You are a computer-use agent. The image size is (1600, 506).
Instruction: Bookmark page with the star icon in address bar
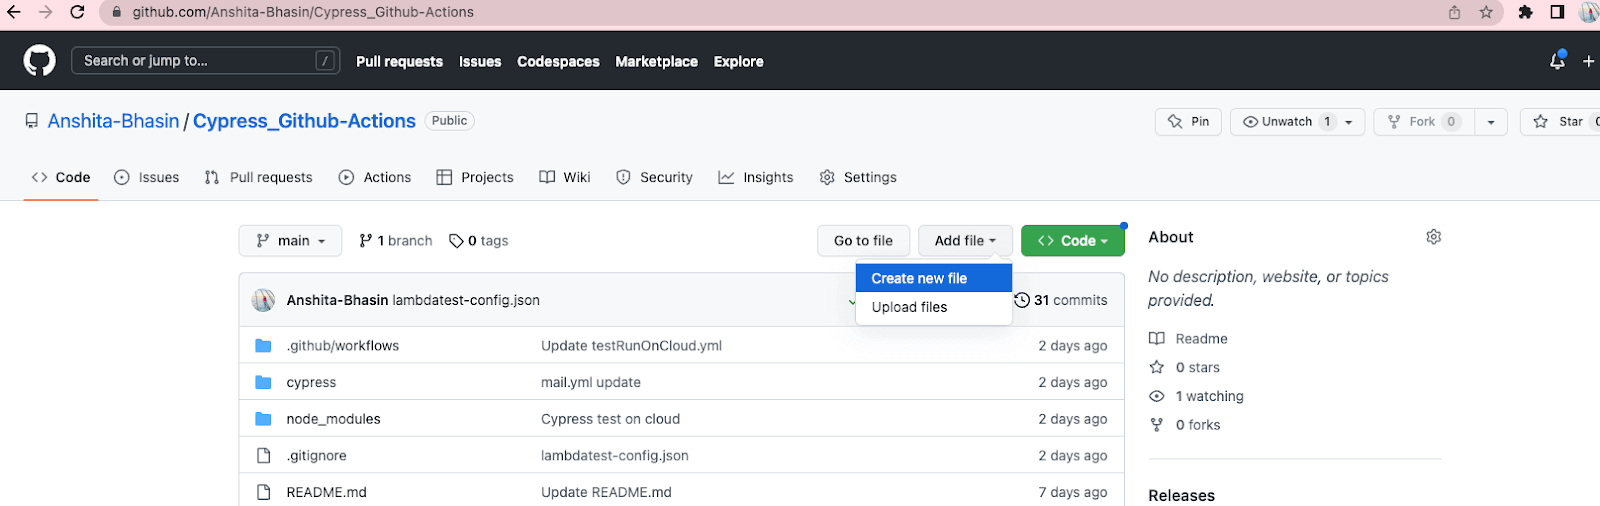(1486, 12)
